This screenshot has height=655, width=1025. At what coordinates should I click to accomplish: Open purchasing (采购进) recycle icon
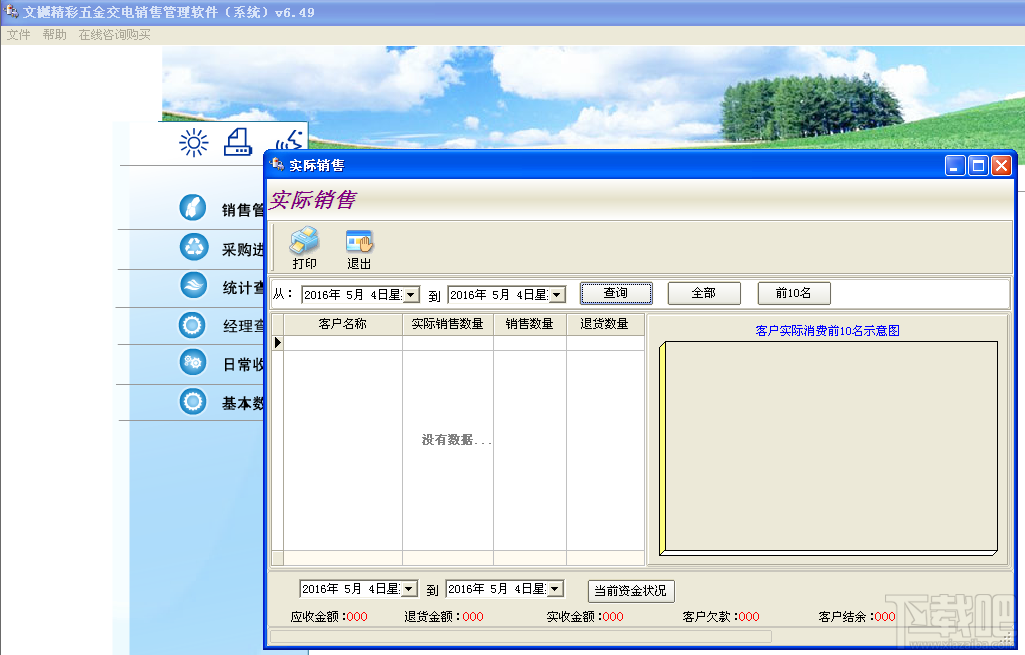[193, 247]
